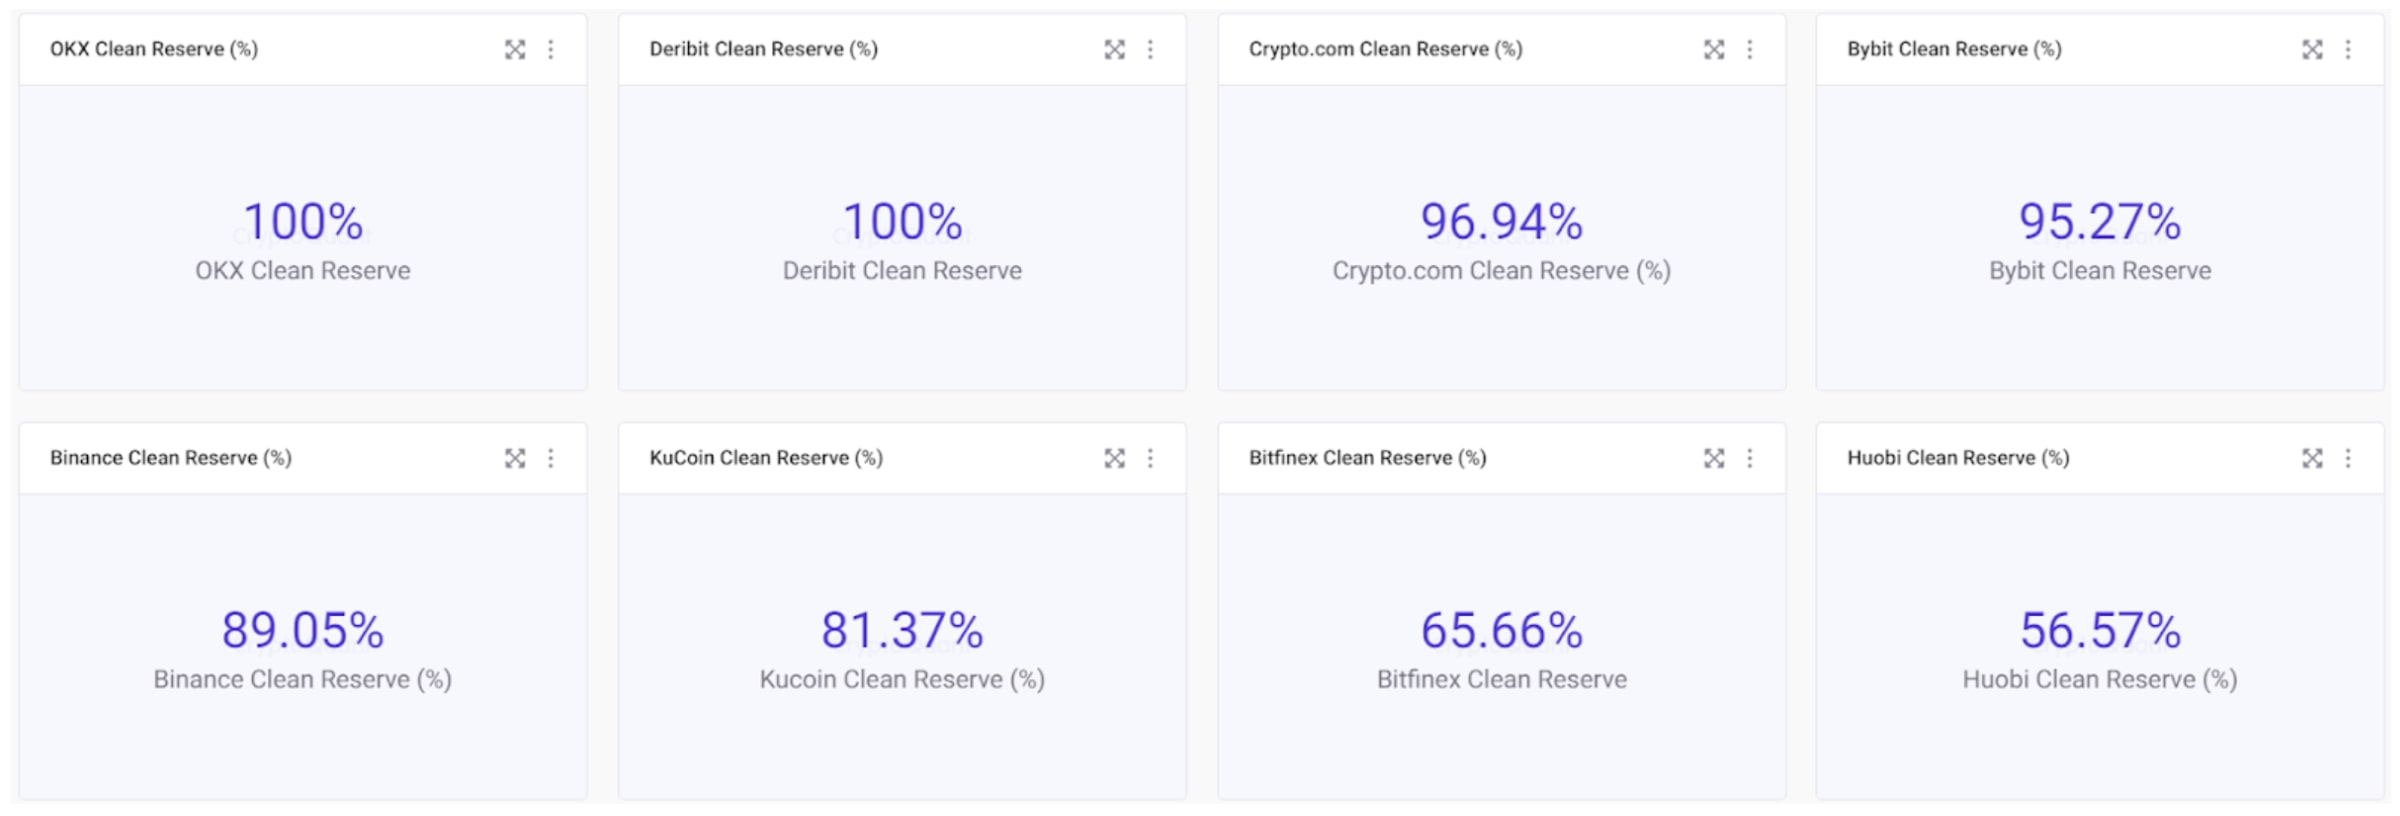The width and height of the screenshot is (2400, 816).
Task: Click the 56.57% Huobi reserve value
Action: 2100,629
